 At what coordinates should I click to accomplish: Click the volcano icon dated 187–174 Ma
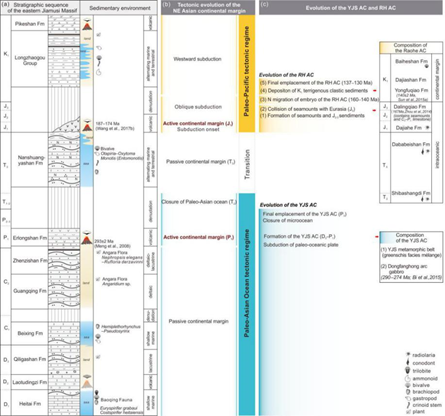[x=87, y=125]
